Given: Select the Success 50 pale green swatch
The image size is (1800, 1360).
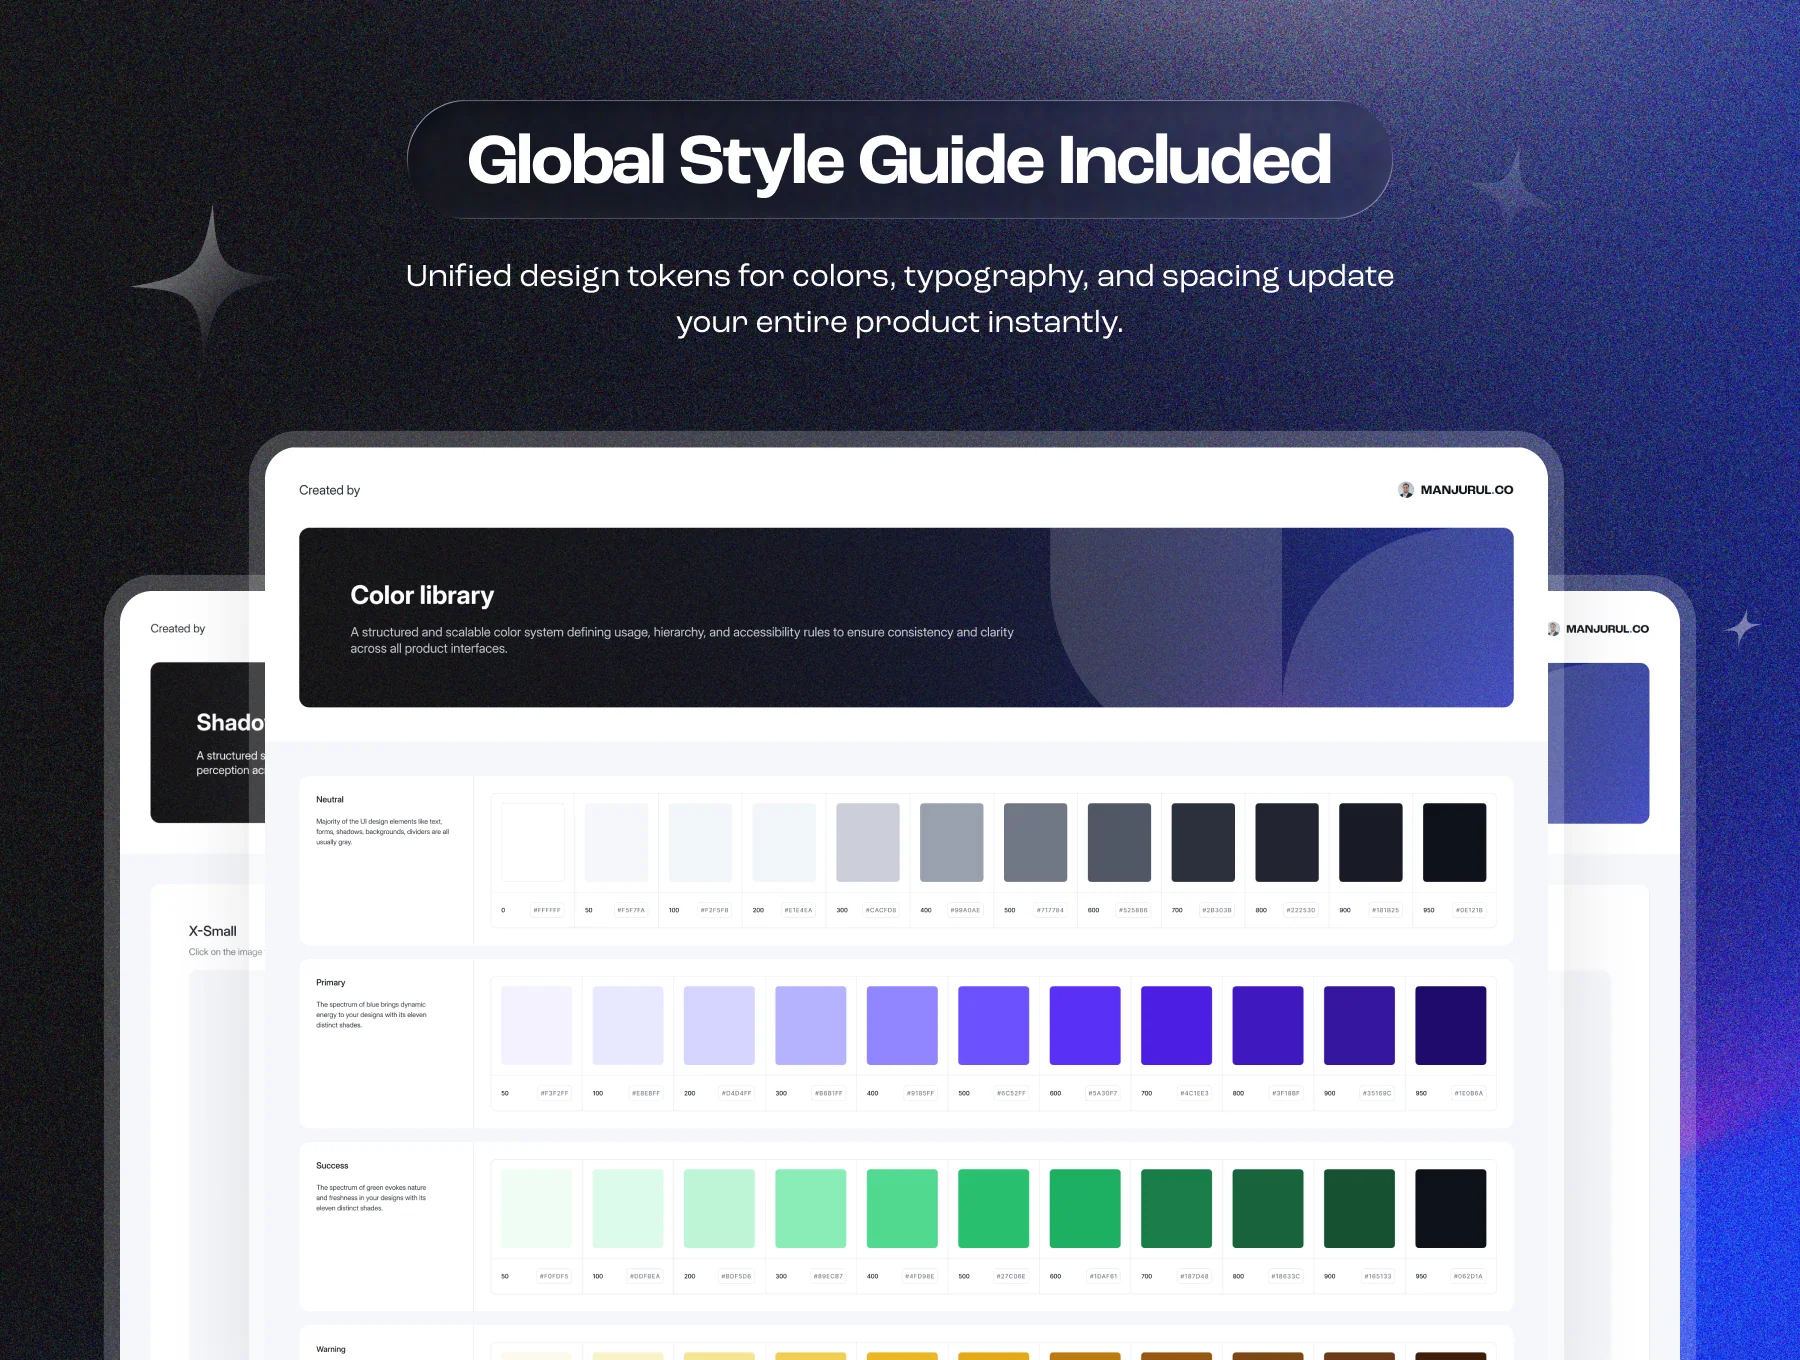Looking at the screenshot, I should 537,1208.
